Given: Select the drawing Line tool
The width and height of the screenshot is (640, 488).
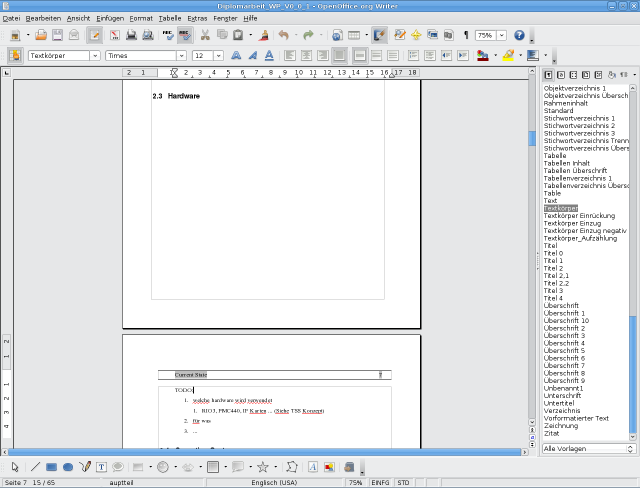Looking at the screenshot, I should point(35,467).
